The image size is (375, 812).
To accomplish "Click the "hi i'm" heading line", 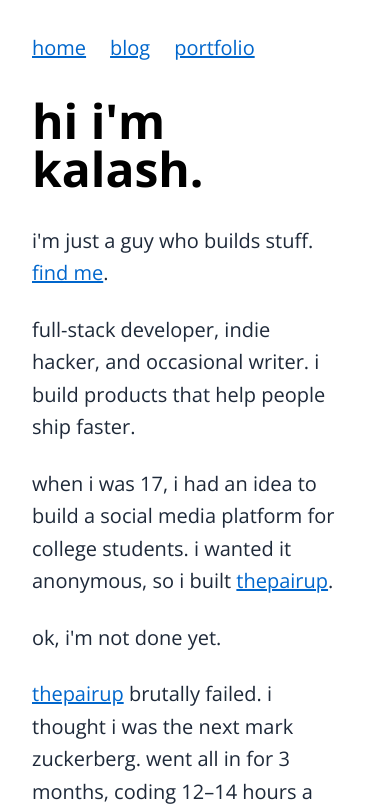I will [98, 122].
